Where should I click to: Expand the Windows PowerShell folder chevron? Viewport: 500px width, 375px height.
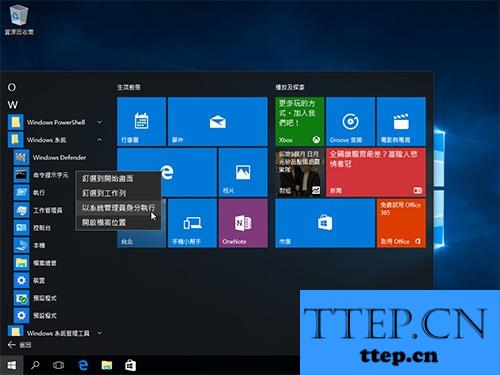(99, 122)
